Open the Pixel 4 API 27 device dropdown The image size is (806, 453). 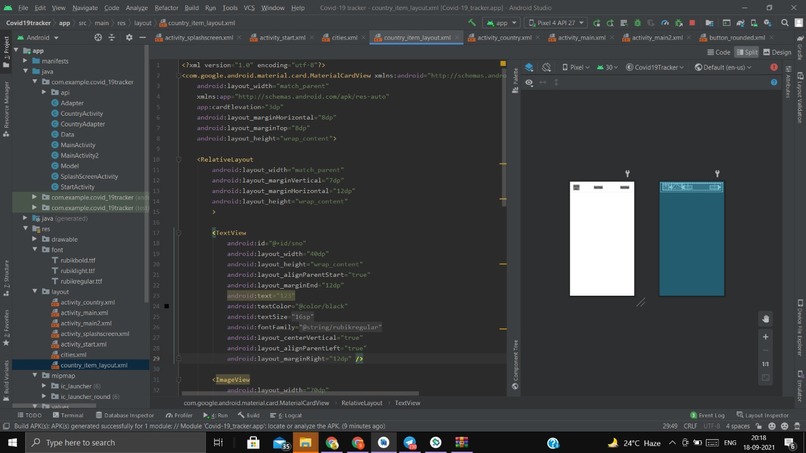556,23
